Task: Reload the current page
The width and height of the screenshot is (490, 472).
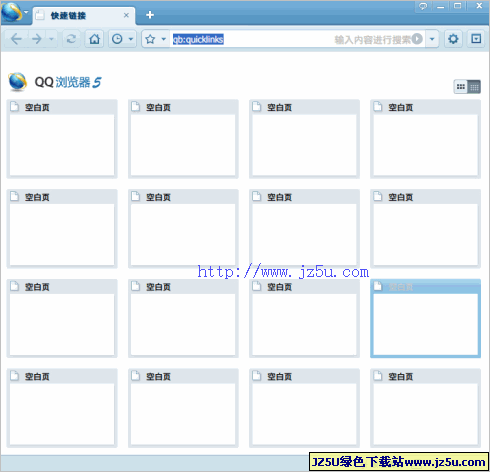Action: click(71, 39)
